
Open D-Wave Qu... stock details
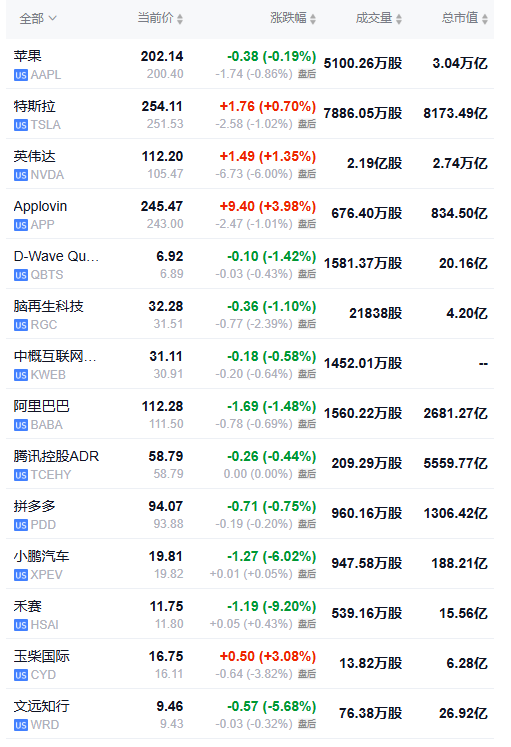click(250, 264)
